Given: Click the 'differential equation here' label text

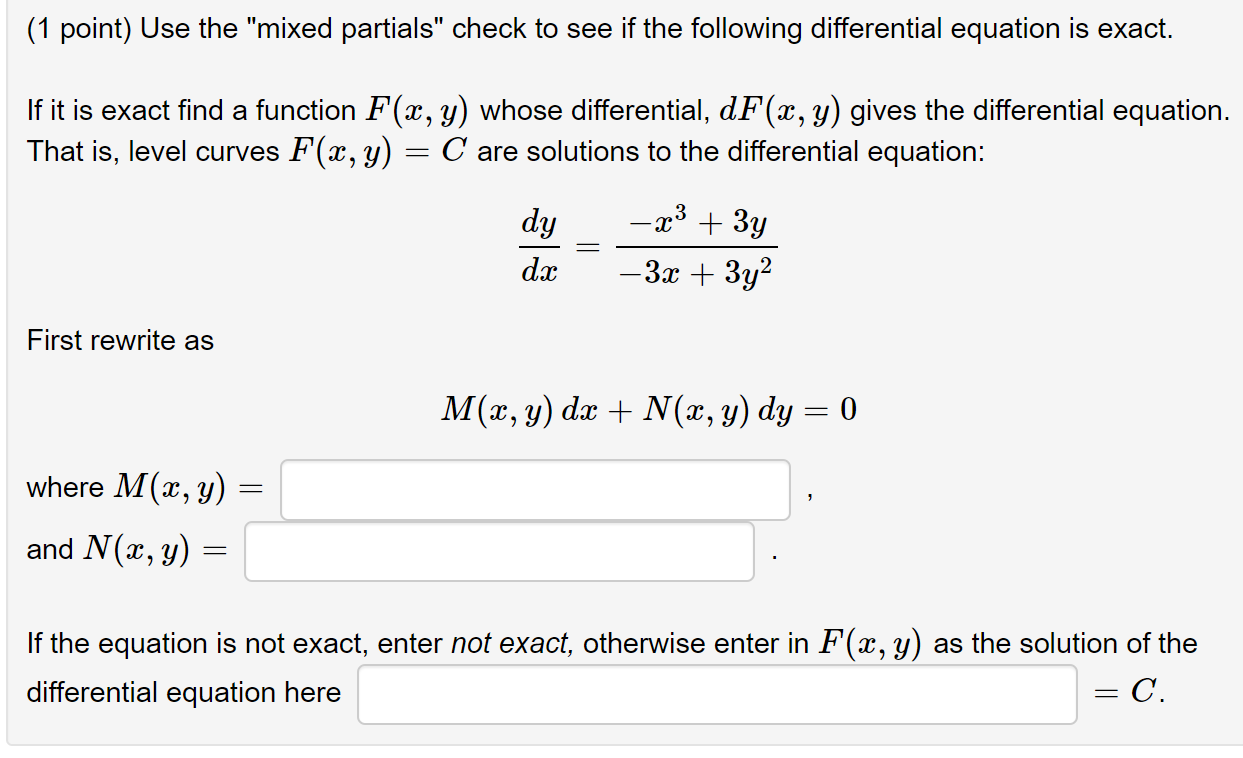Looking at the screenshot, I should point(184,692).
